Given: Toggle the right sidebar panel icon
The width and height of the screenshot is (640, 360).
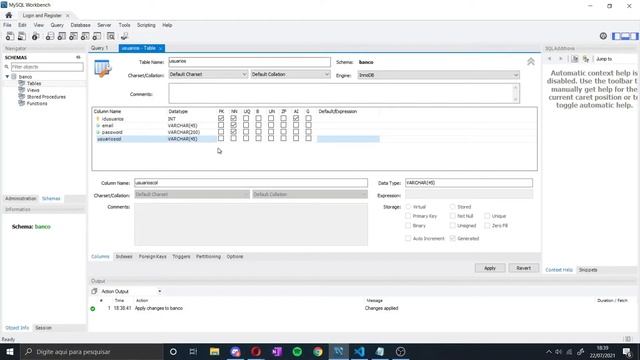Looking at the screenshot, I should (x=634, y=36).
